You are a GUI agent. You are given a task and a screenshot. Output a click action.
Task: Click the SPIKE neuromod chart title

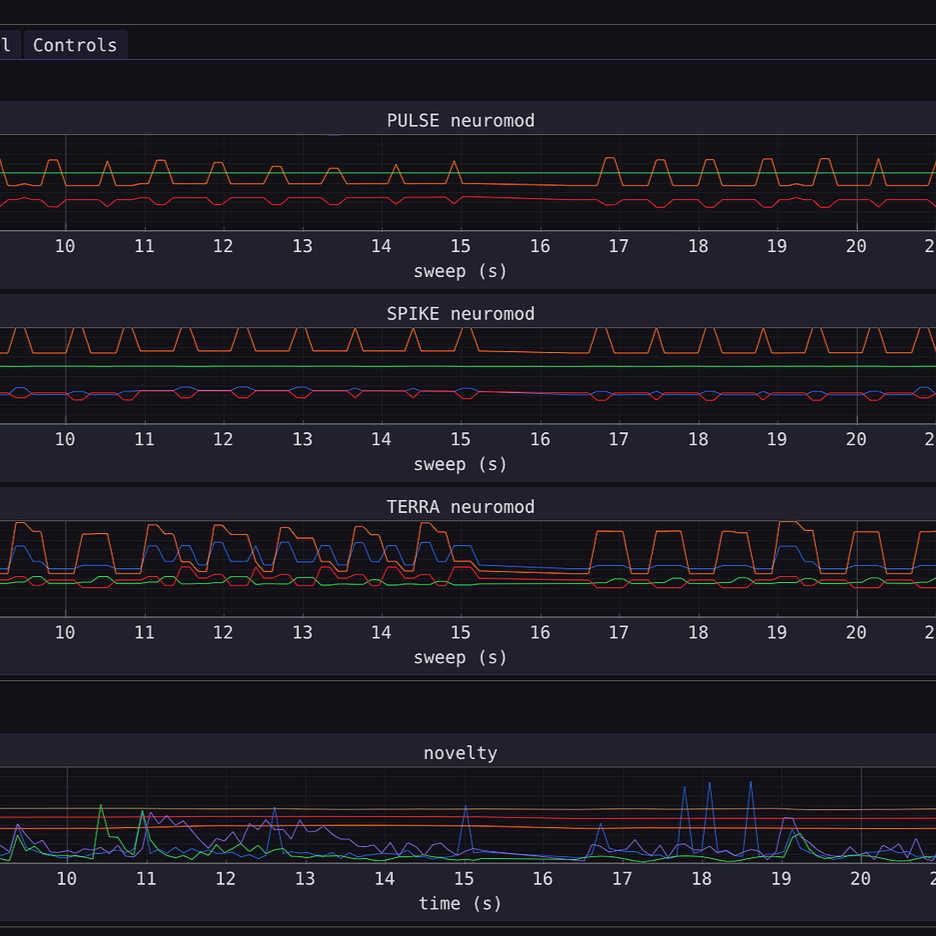tap(460, 313)
